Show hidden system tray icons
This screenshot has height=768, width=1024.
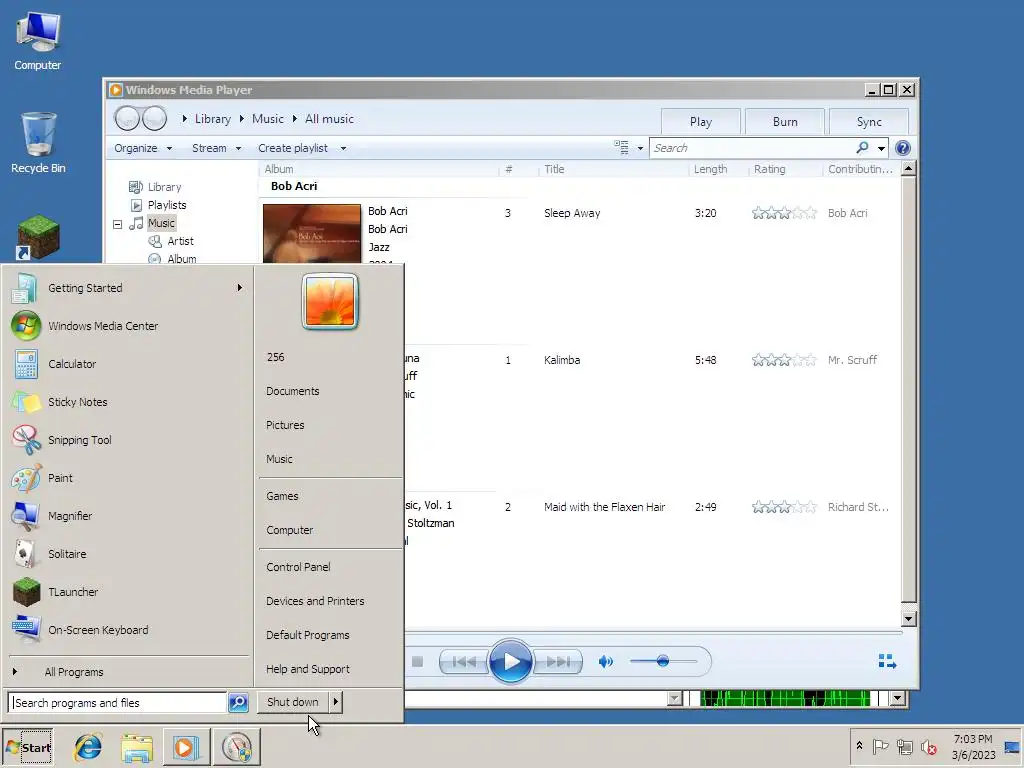[859, 745]
